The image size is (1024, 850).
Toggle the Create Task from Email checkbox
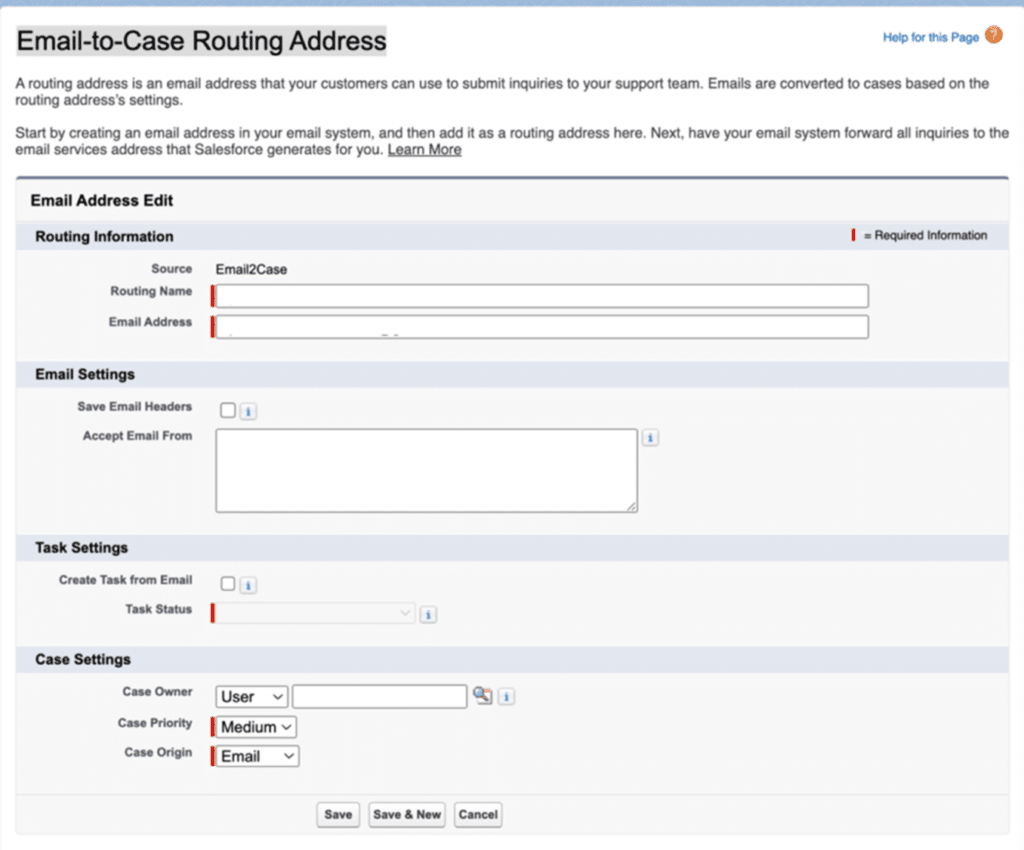(228, 584)
